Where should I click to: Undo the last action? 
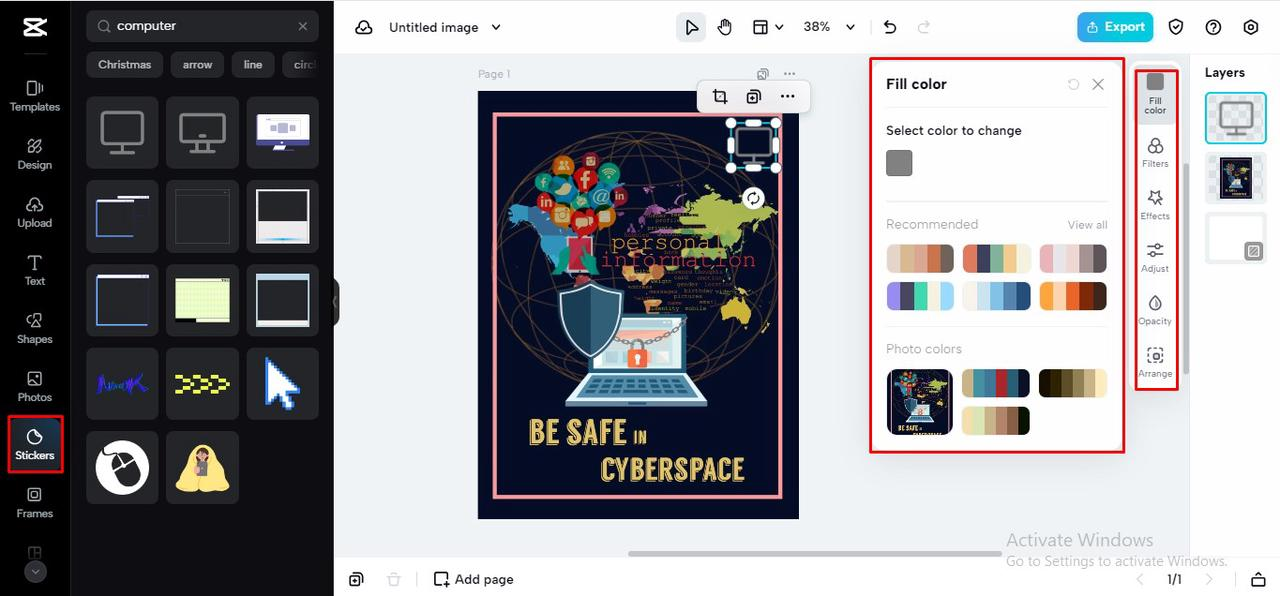coord(890,27)
